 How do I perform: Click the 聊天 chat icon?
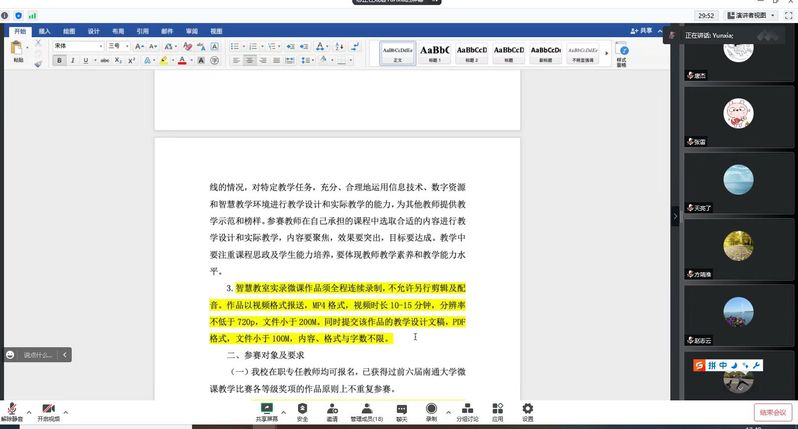coord(401,409)
